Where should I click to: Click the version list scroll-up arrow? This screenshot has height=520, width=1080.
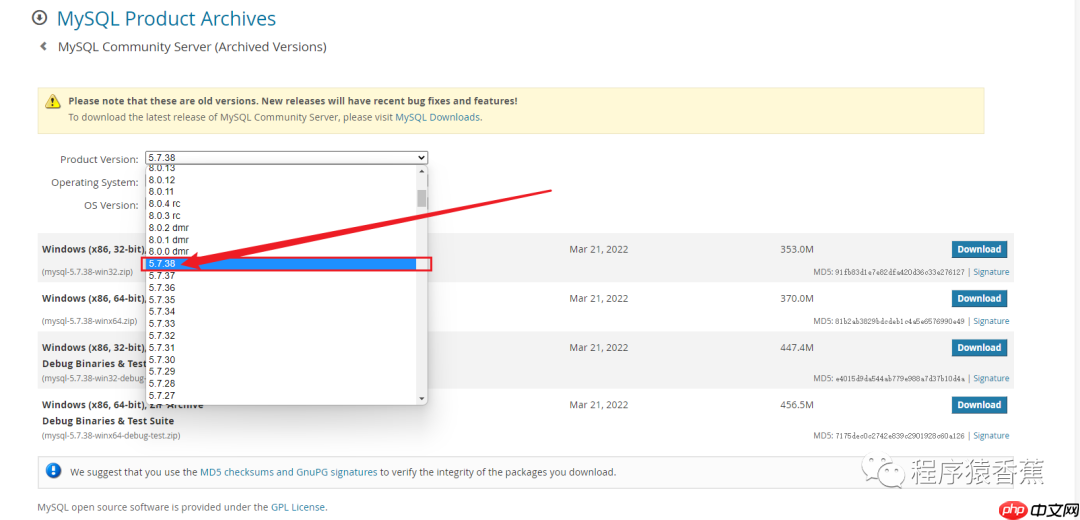pyautogui.click(x=422, y=173)
